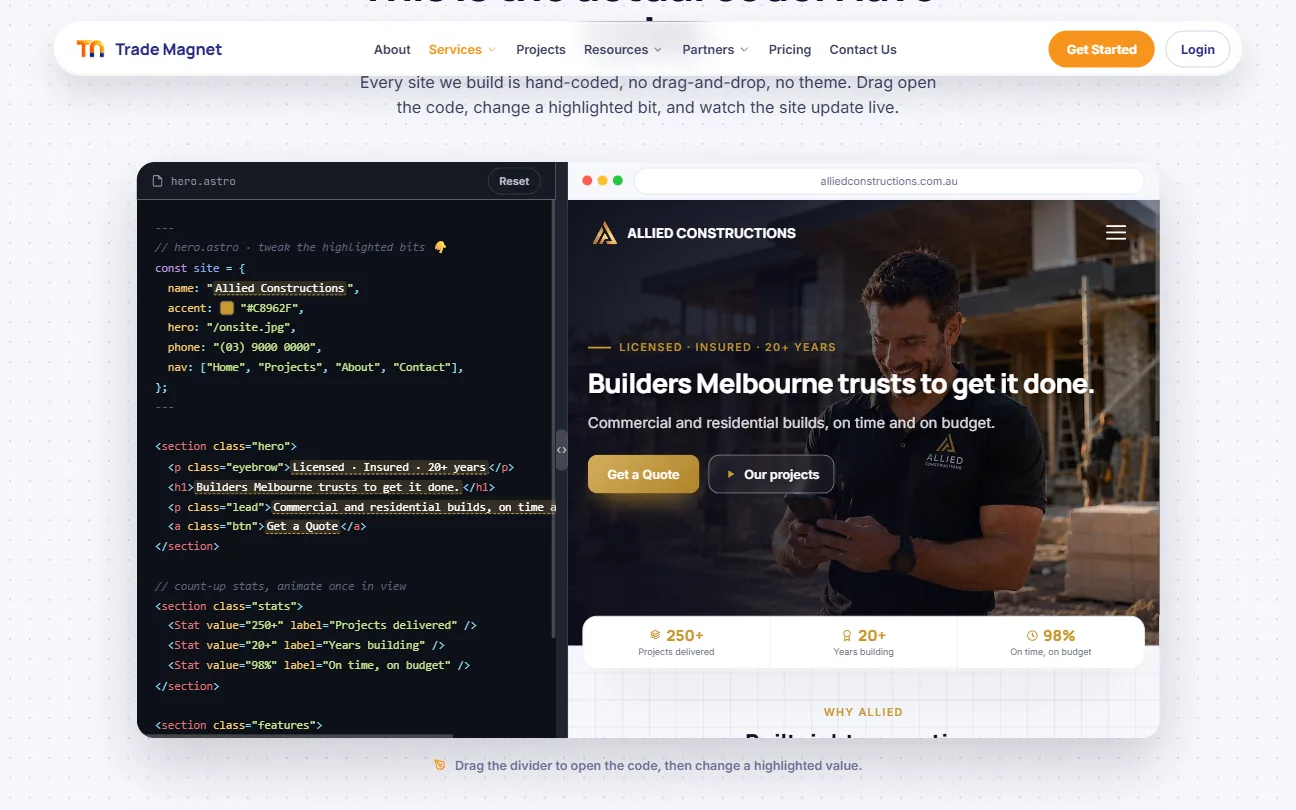
Task: Click the drag hint hand icon below demo
Action: pyautogui.click(x=440, y=766)
